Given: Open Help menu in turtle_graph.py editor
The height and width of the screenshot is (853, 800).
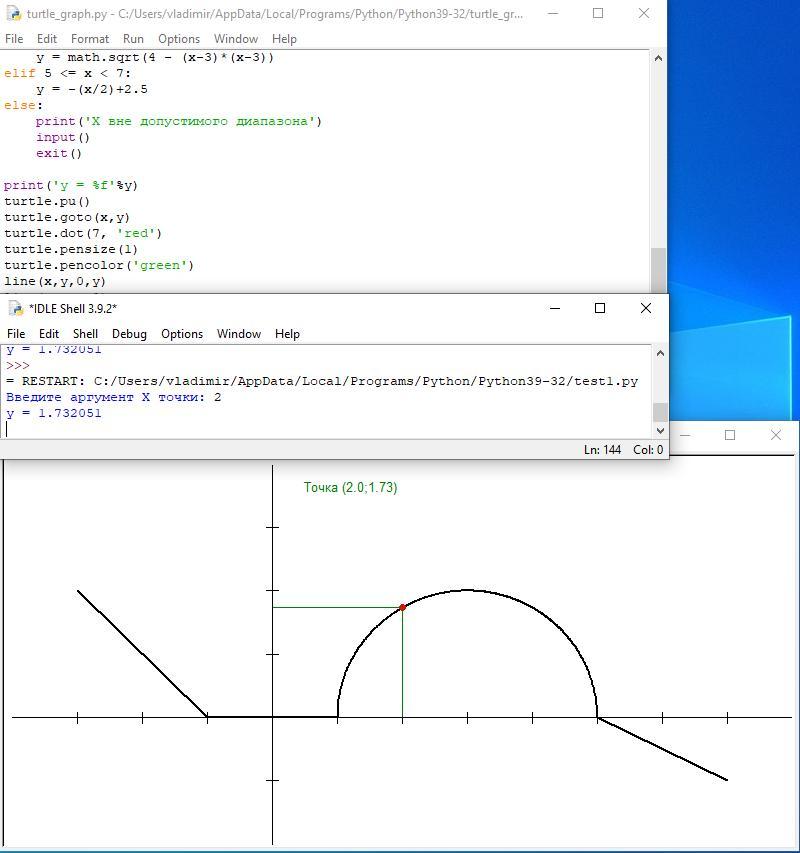Looking at the screenshot, I should pyautogui.click(x=284, y=39).
